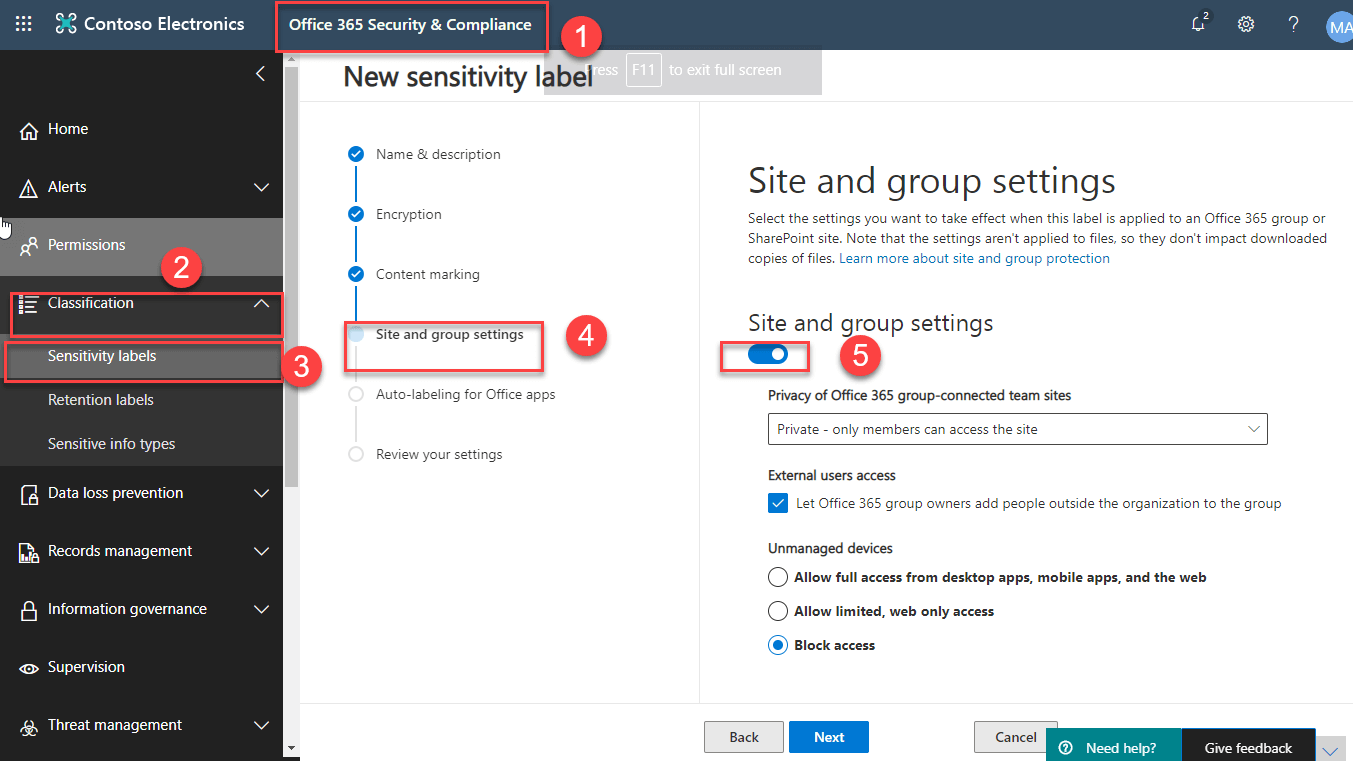Click the Threat management biohazard icon
Viewport: 1353px width, 761px height.
(29, 726)
